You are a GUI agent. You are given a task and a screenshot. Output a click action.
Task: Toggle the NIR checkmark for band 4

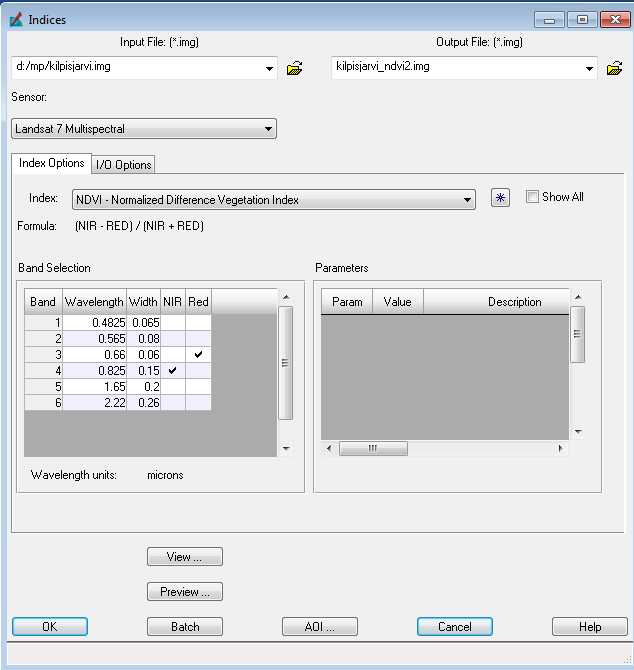coord(173,370)
